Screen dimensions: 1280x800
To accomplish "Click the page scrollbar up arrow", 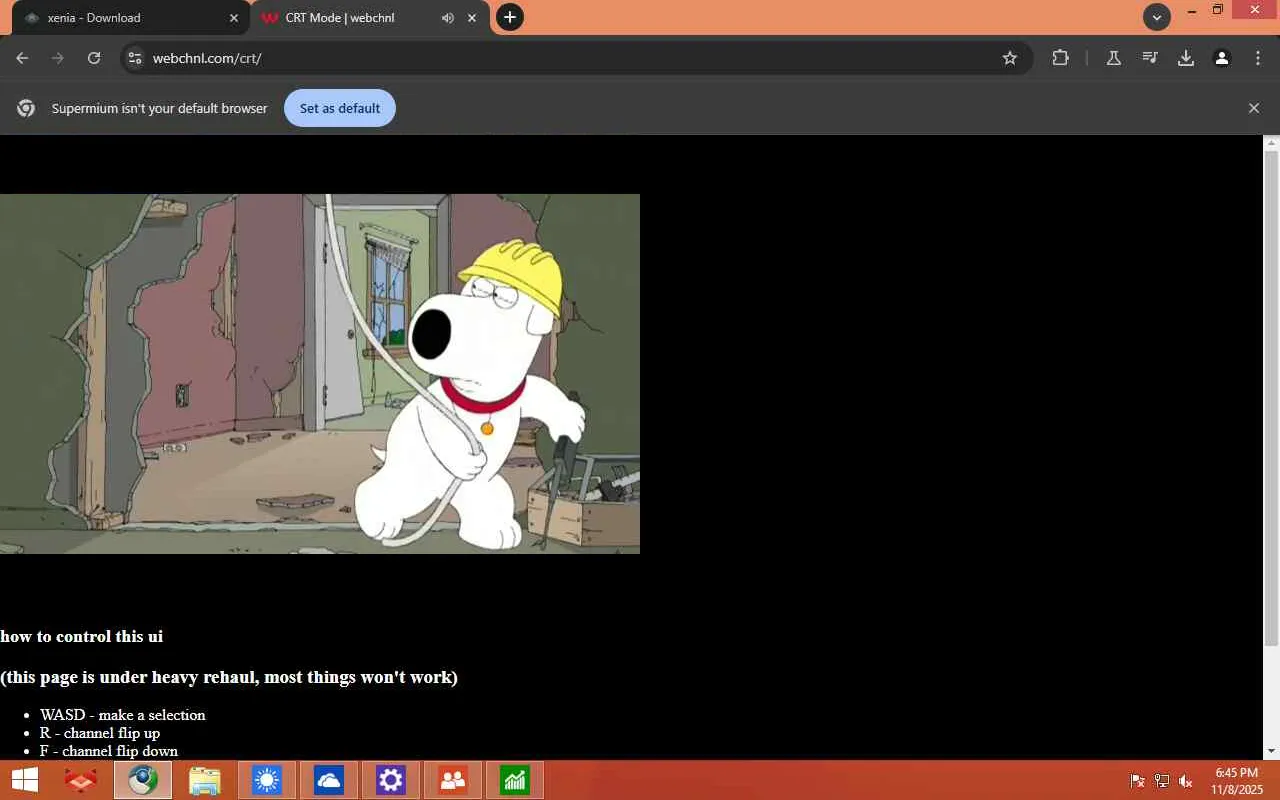I will [x=1271, y=143].
